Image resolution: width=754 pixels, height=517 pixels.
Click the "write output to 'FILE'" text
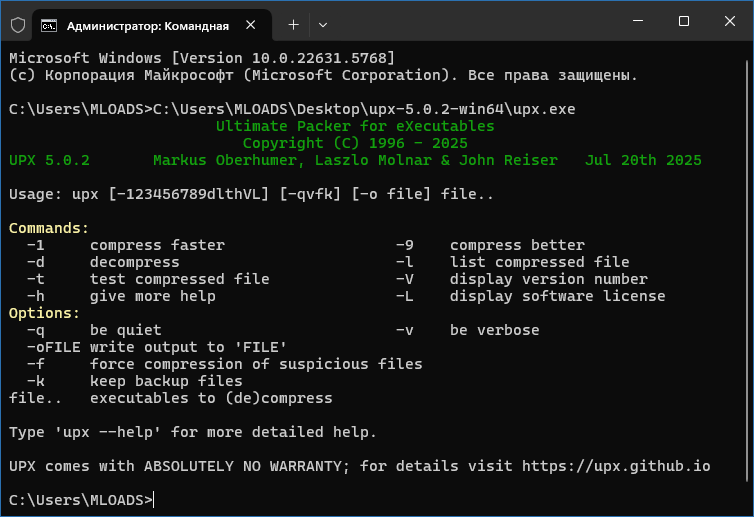coord(188,347)
